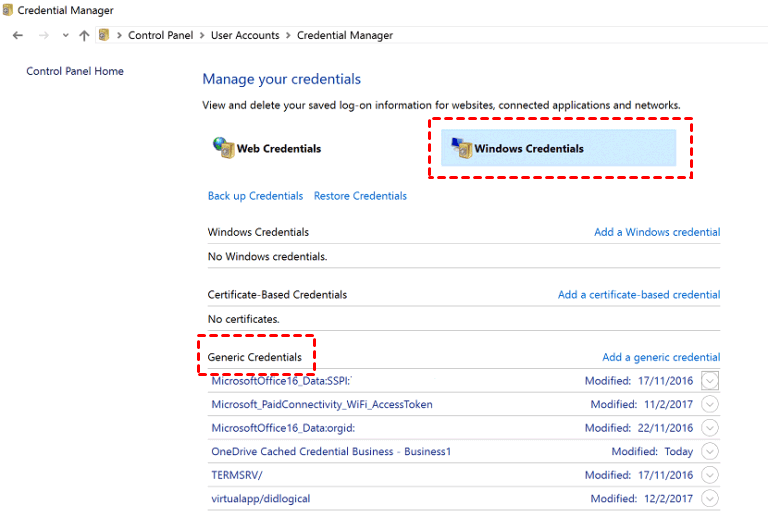The width and height of the screenshot is (768, 529).
Task: Click User Accounts in the breadcrumb path
Action: point(245,35)
